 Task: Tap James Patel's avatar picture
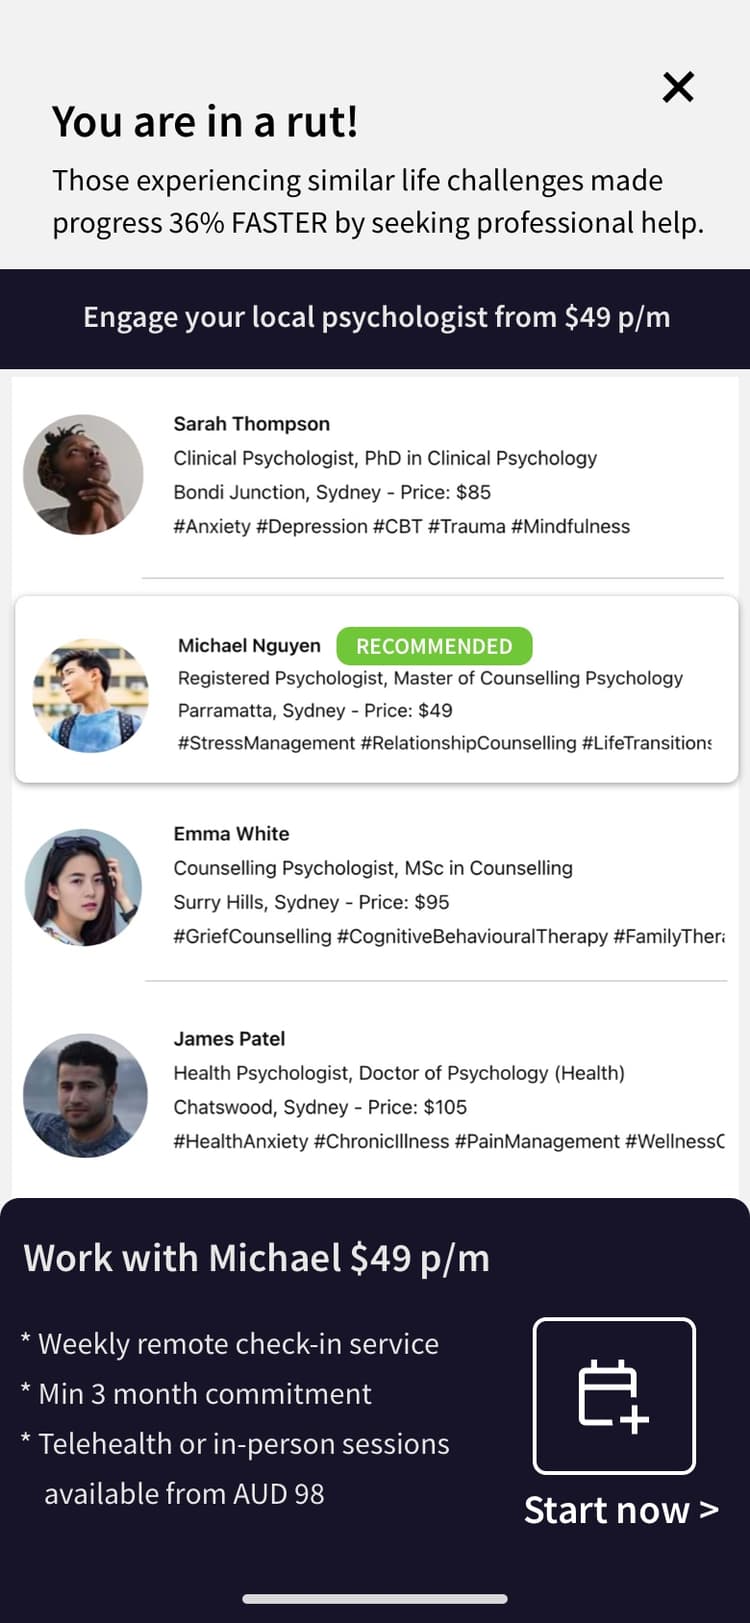pos(85,1095)
